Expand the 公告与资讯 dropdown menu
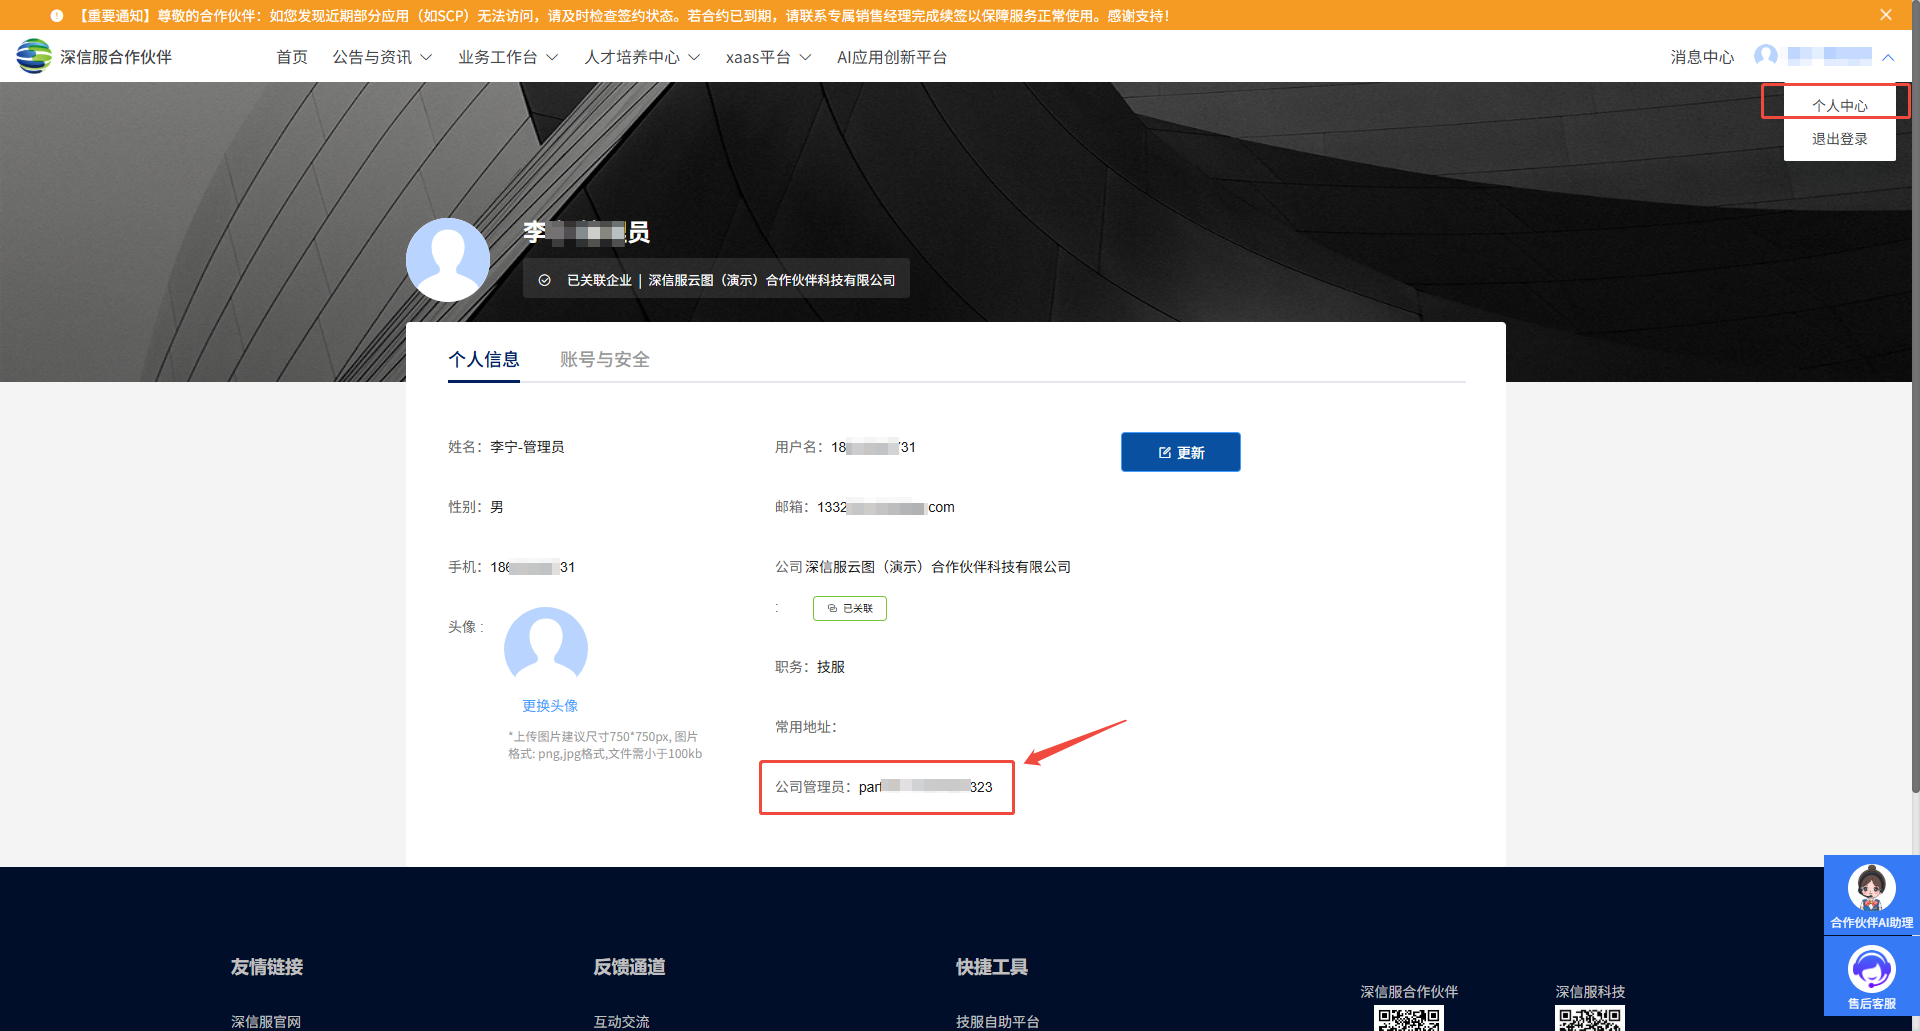 382,57
